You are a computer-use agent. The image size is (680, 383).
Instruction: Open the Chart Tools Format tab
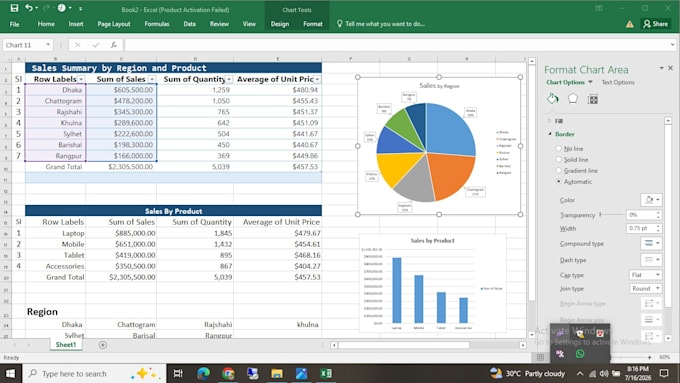(313, 24)
